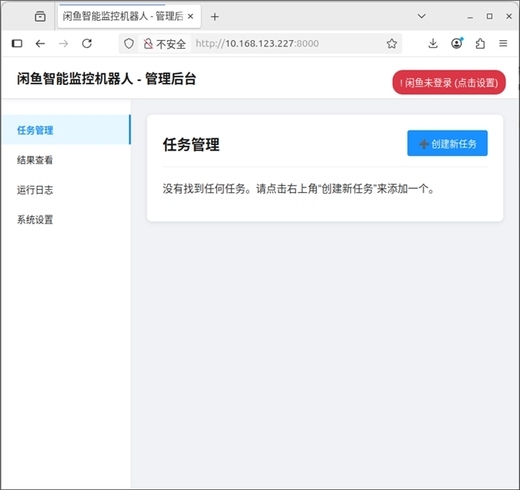Open the Firefox account profile icon

click(x=457, y=43)
